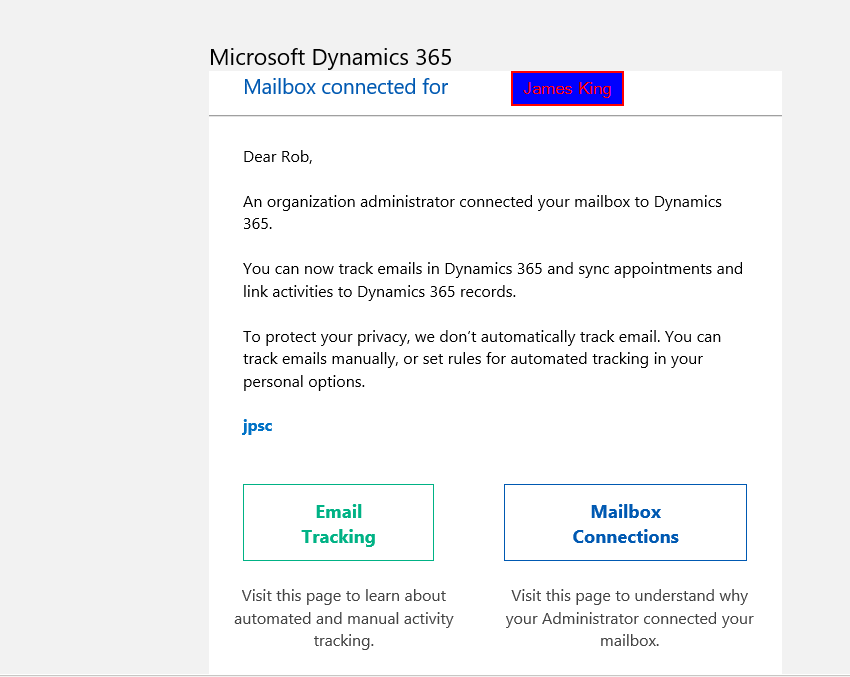Click the paragraph about organization administrator
Image resolution: width=850 pixels, height=677 pixels.
tap(482, 212)
